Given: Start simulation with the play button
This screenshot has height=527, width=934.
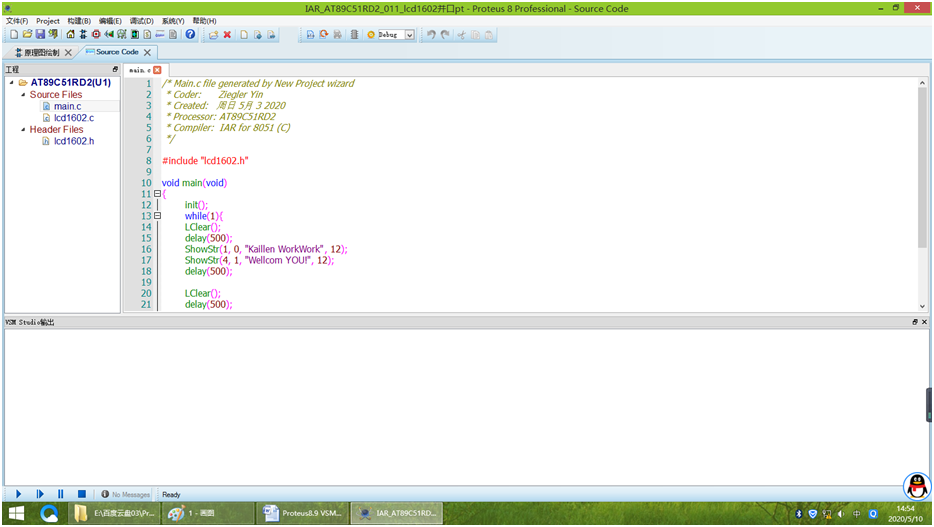Looking at the screenshot, I should click(18, 494).
